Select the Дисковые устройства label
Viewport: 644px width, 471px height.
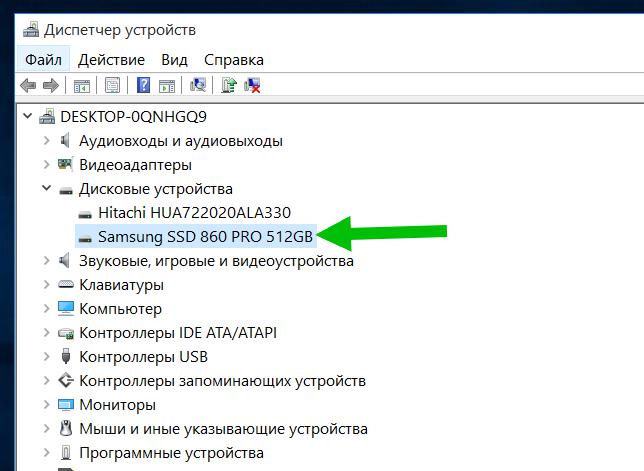point(156,189)
